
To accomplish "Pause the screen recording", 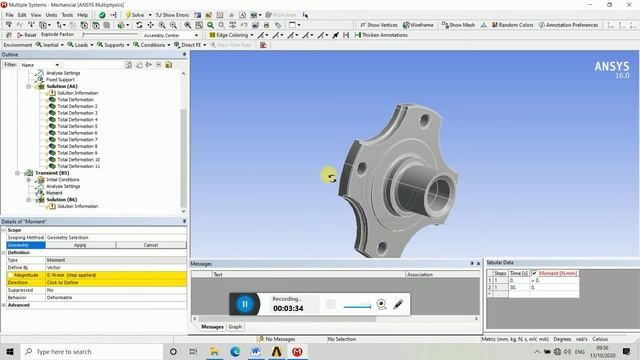I will [x=245, y=304].
